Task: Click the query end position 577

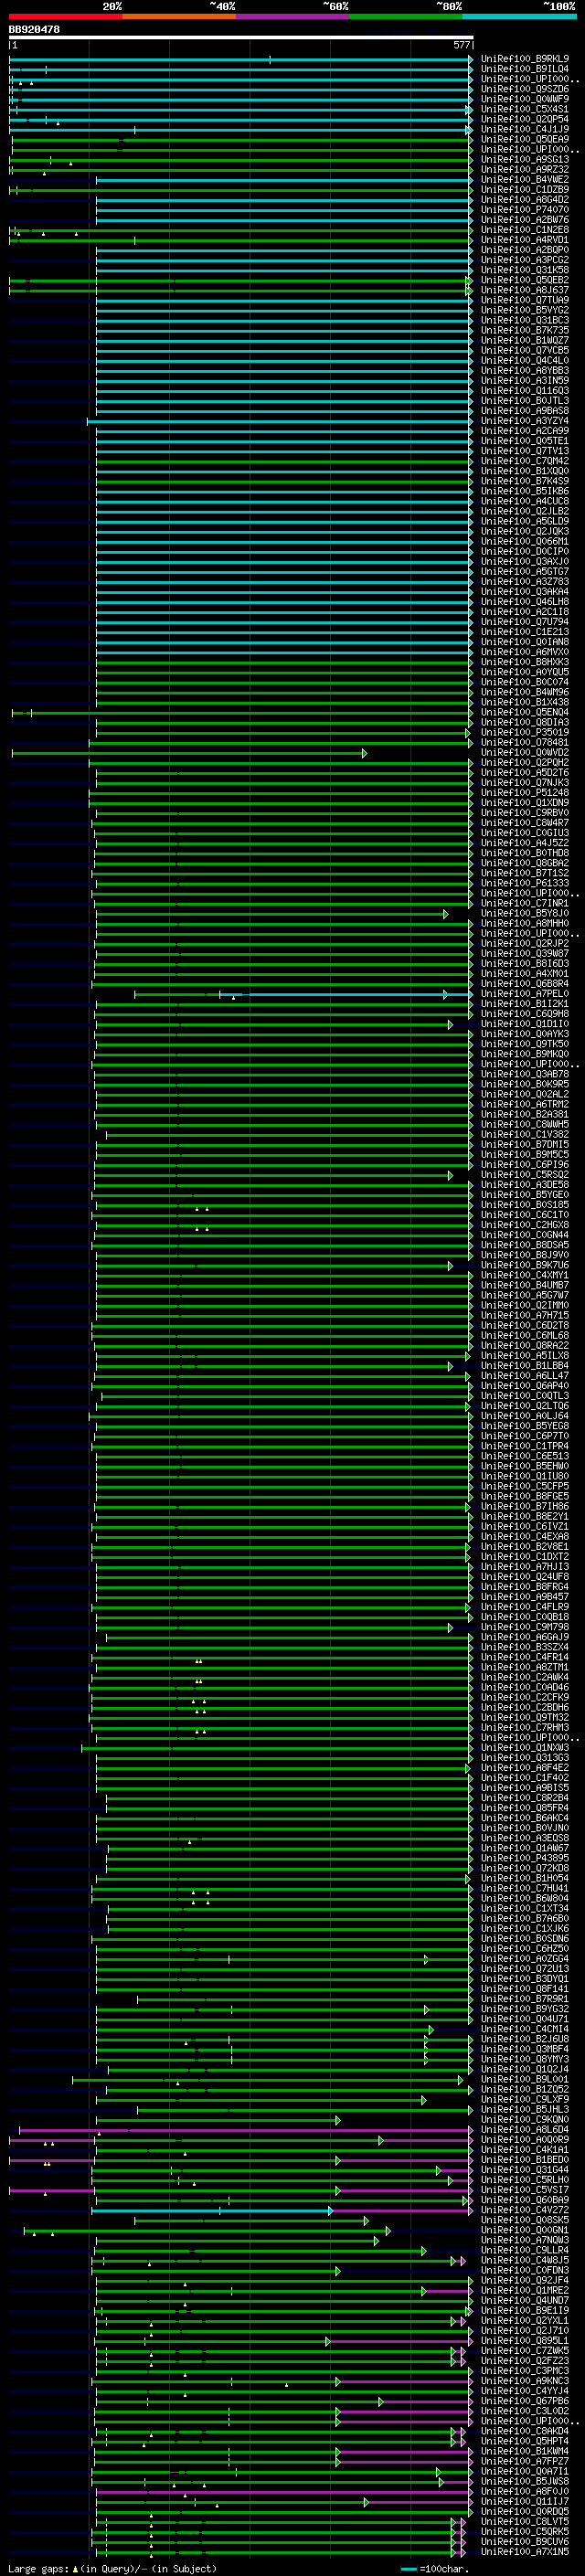Action: click(x=462, y=46)
